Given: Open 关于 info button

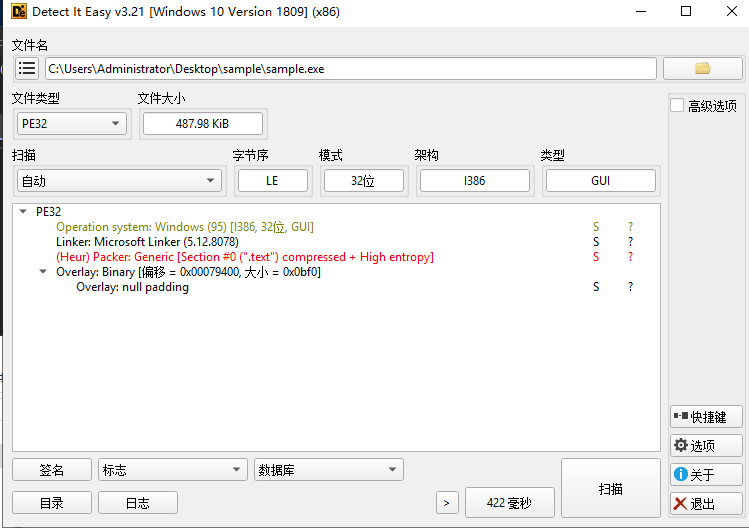Looking at the screenshot, I should (706, 474).
